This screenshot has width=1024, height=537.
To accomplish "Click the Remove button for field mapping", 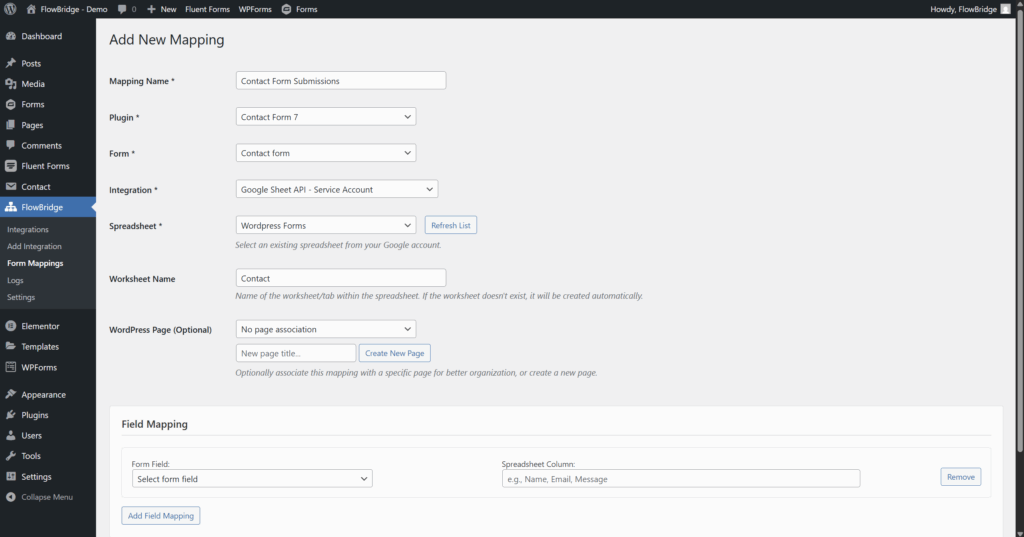I will (961, 477).
